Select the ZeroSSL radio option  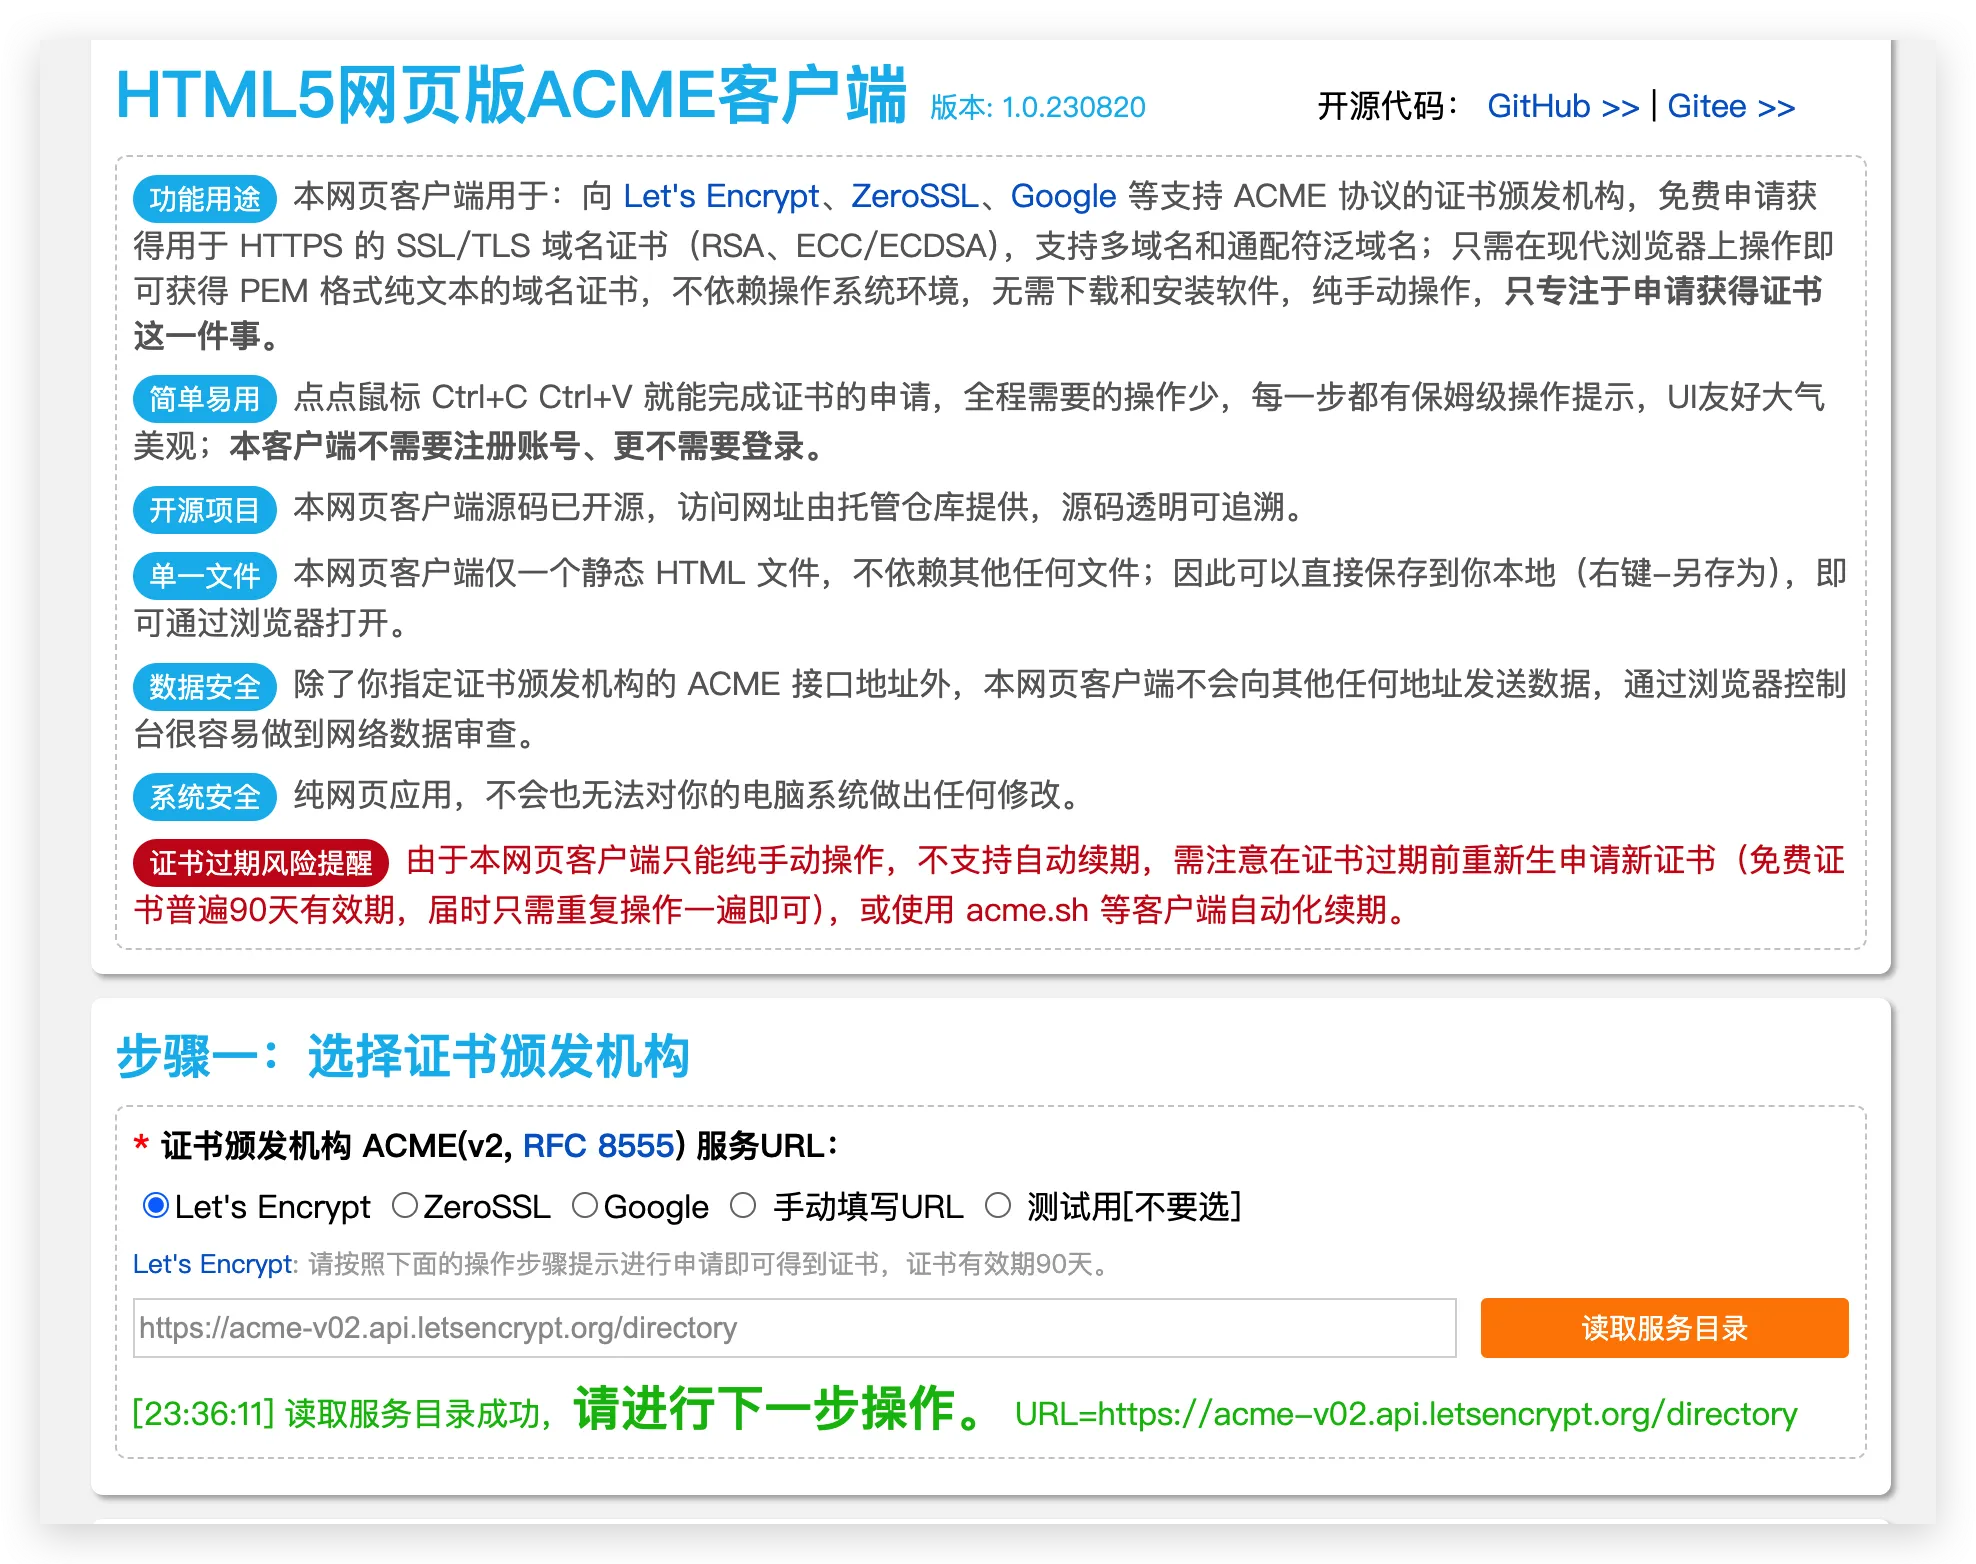[x=404, y=1206]
